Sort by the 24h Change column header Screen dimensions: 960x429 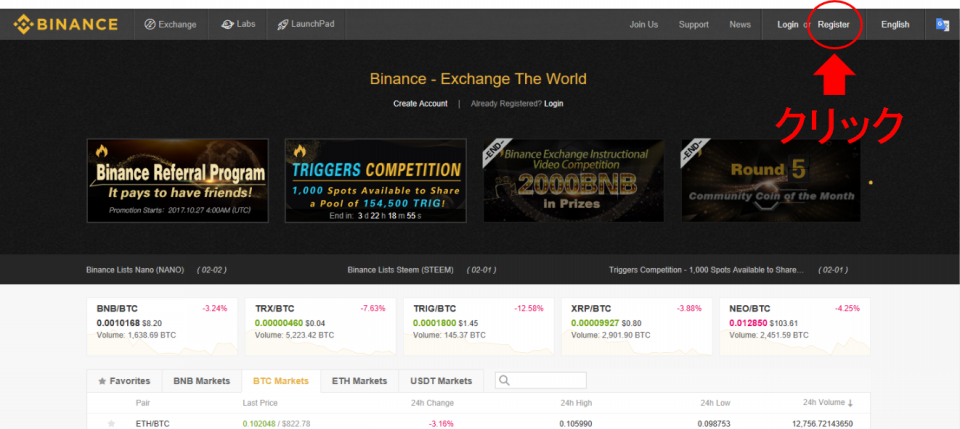[432, 403]
